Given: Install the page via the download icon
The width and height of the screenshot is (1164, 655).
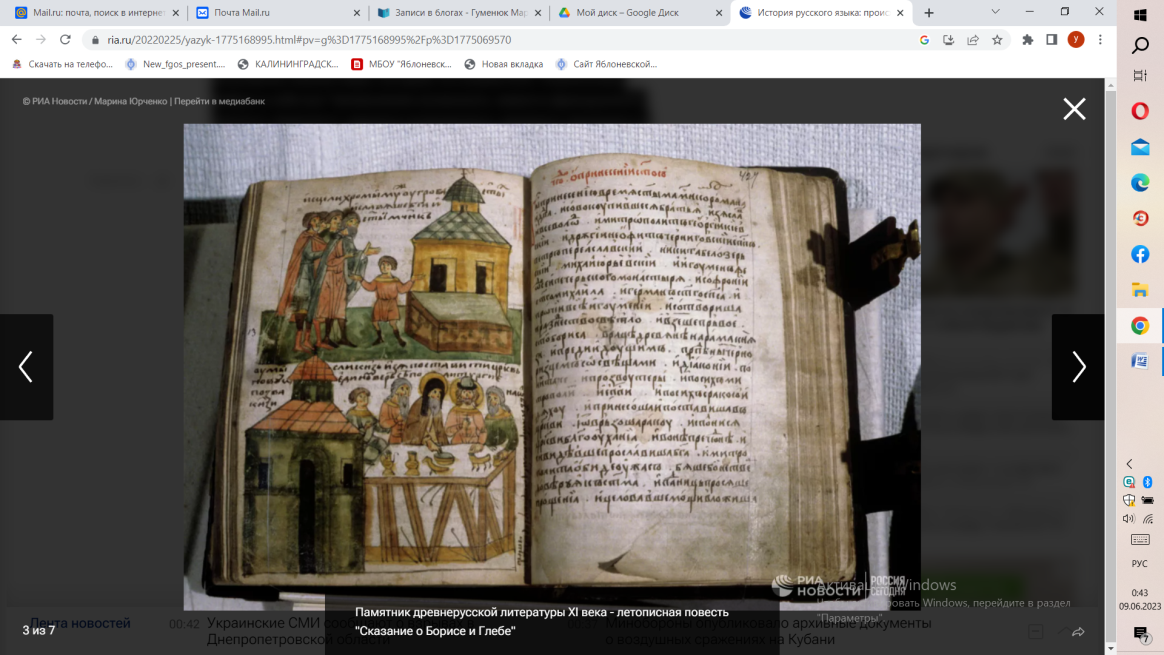Looking at the screenshot, I should (x=949, y=40).
